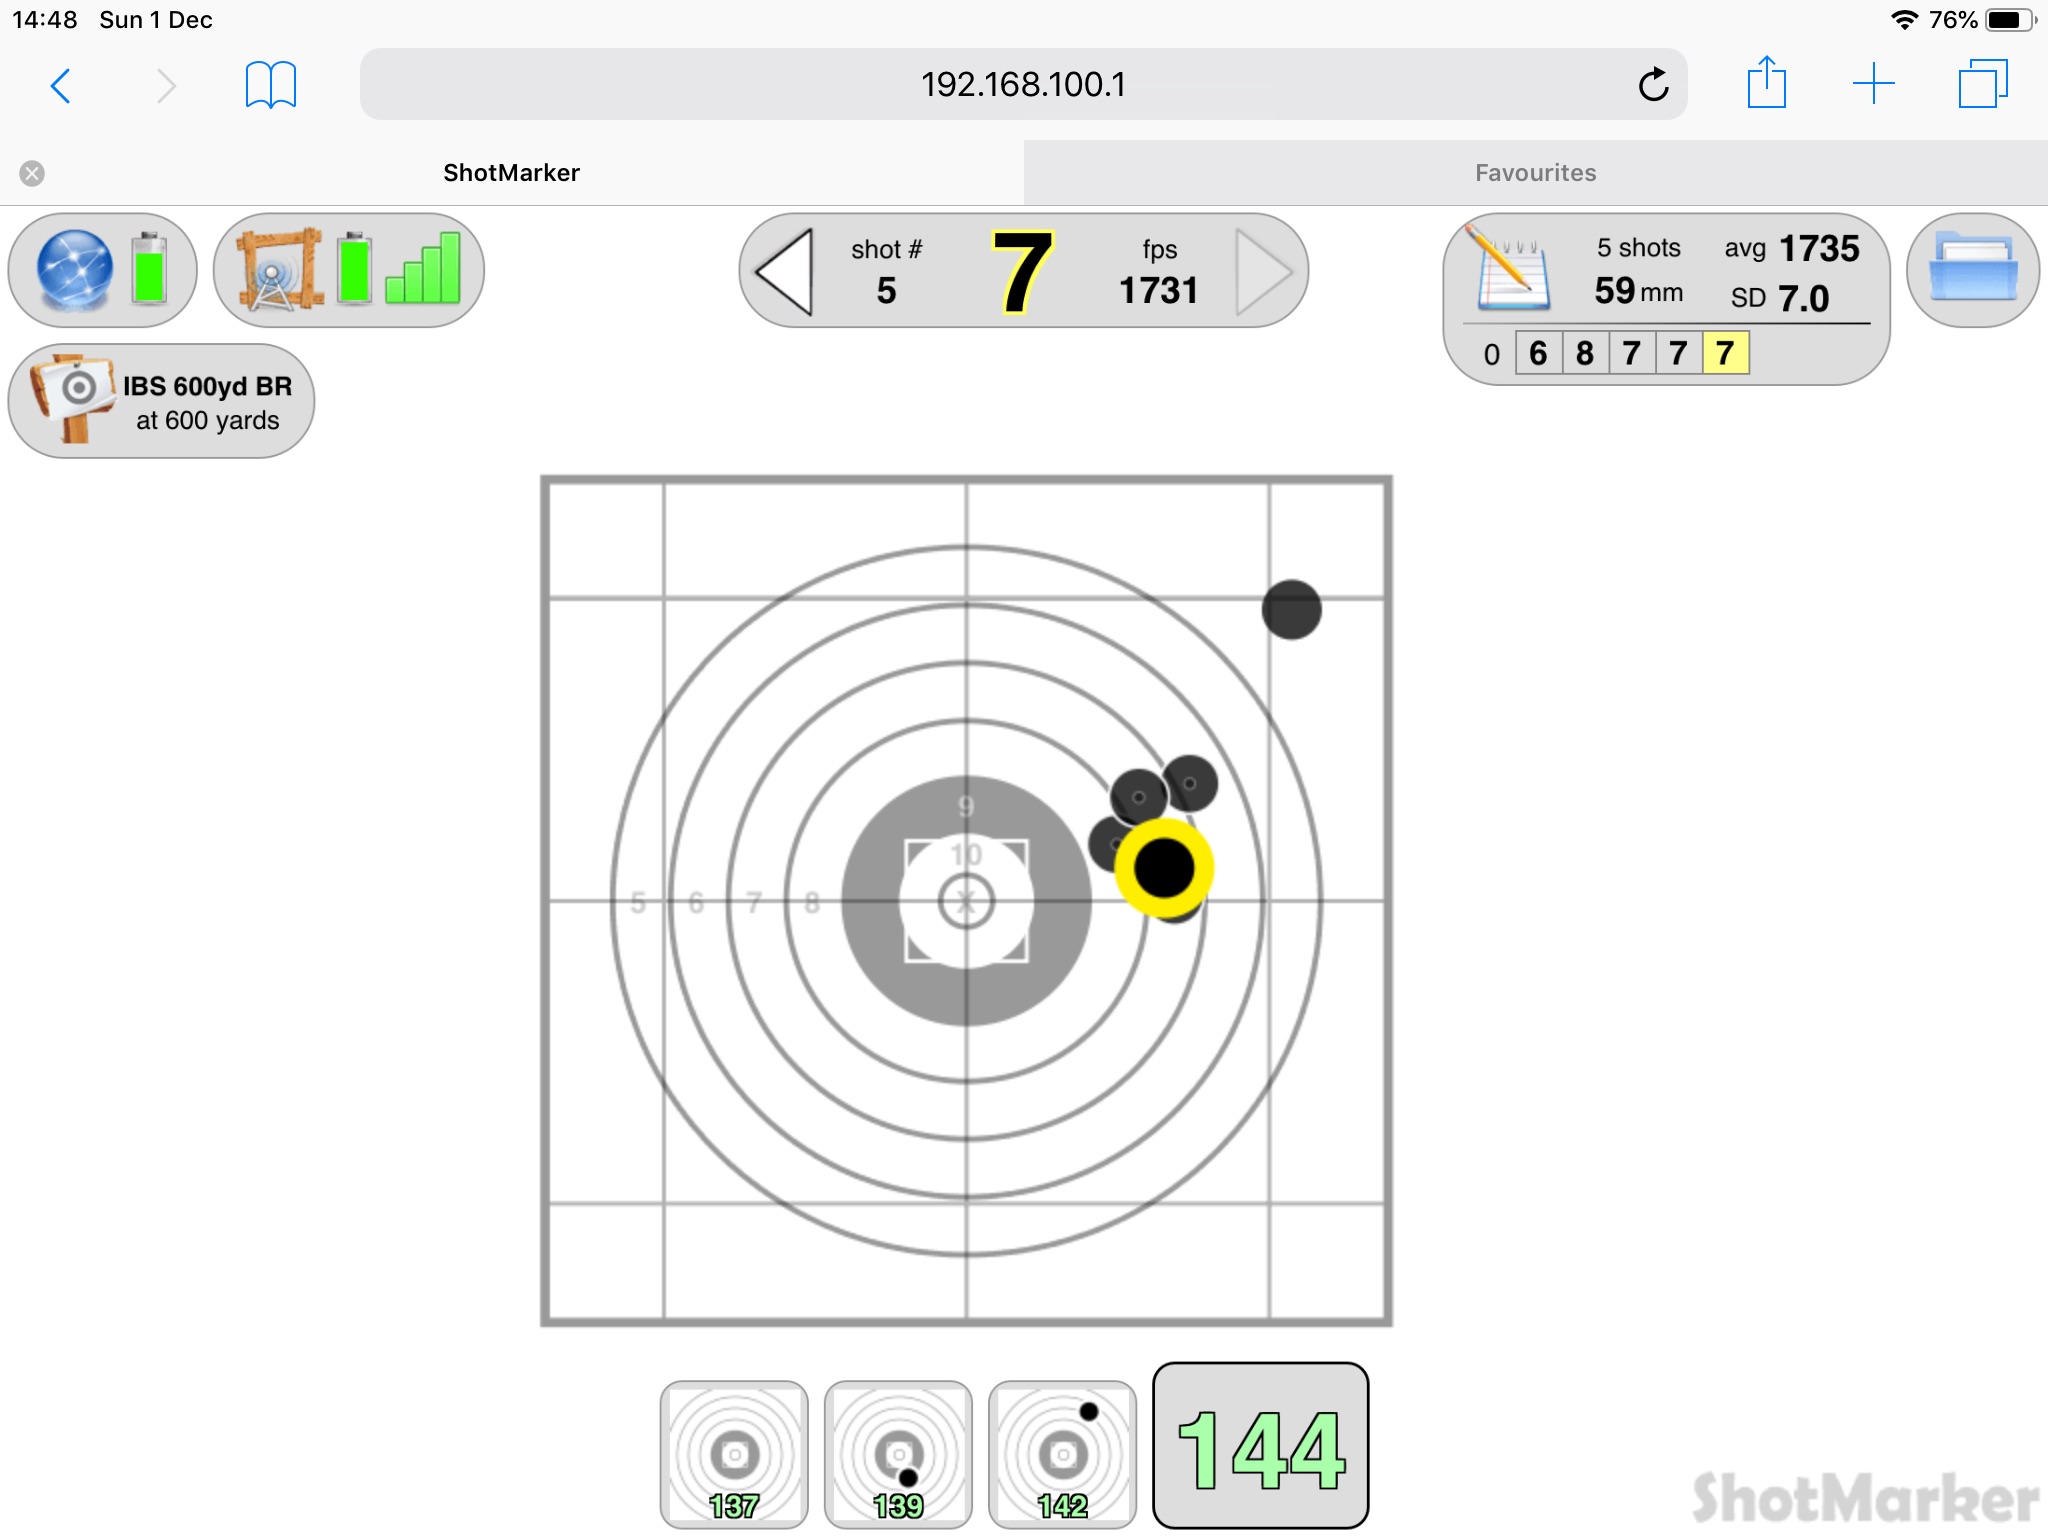Tap the Safari share icon
Image resolution: width=2048 pixels, height=1536 pixels.
tap(1766, 84)
